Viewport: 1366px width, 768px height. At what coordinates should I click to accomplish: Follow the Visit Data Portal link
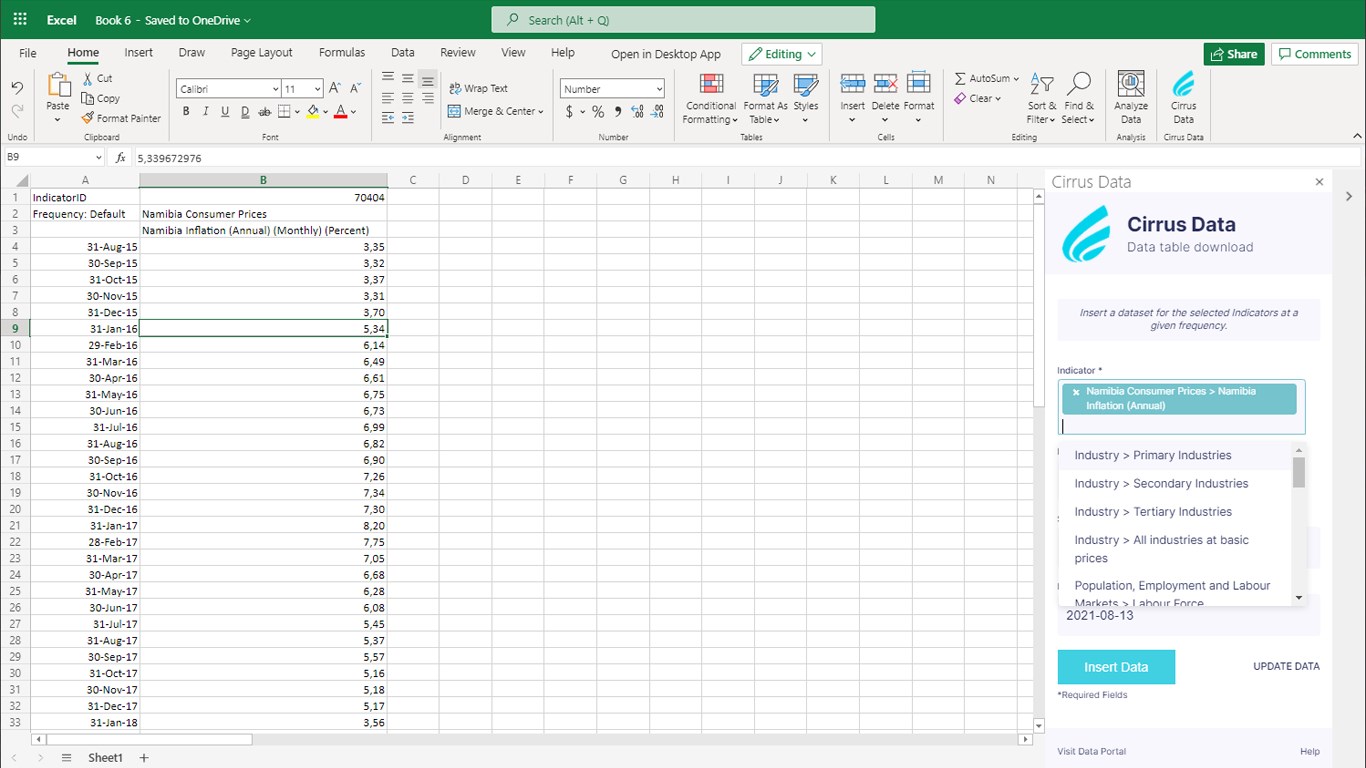click(x=1091, y=751)
